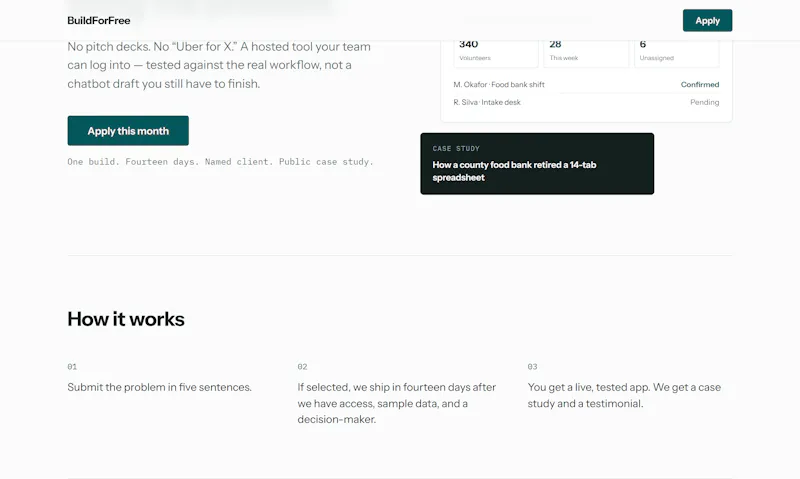Screen dimensions: 800x479
Task: Click the Confirmed status label
Action: coord(699,85)
